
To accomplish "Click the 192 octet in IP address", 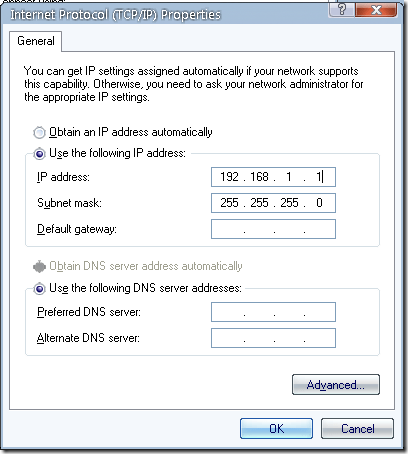I will click(229, 177).
